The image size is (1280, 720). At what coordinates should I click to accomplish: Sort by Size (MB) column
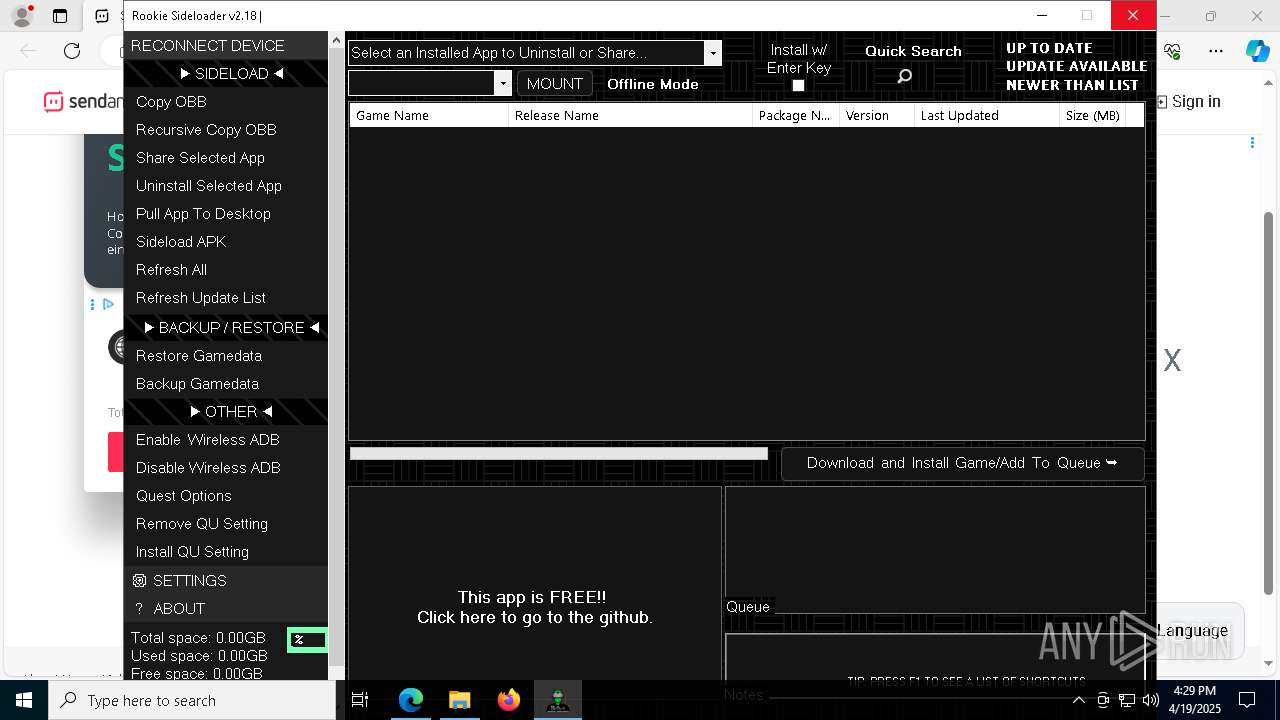tap(1092, 115)
